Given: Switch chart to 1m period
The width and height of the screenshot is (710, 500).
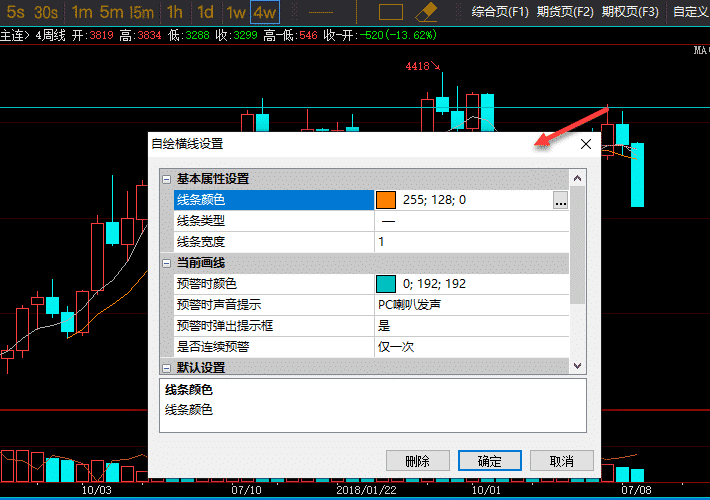Looking at the screenshot, I should [82, 12].
